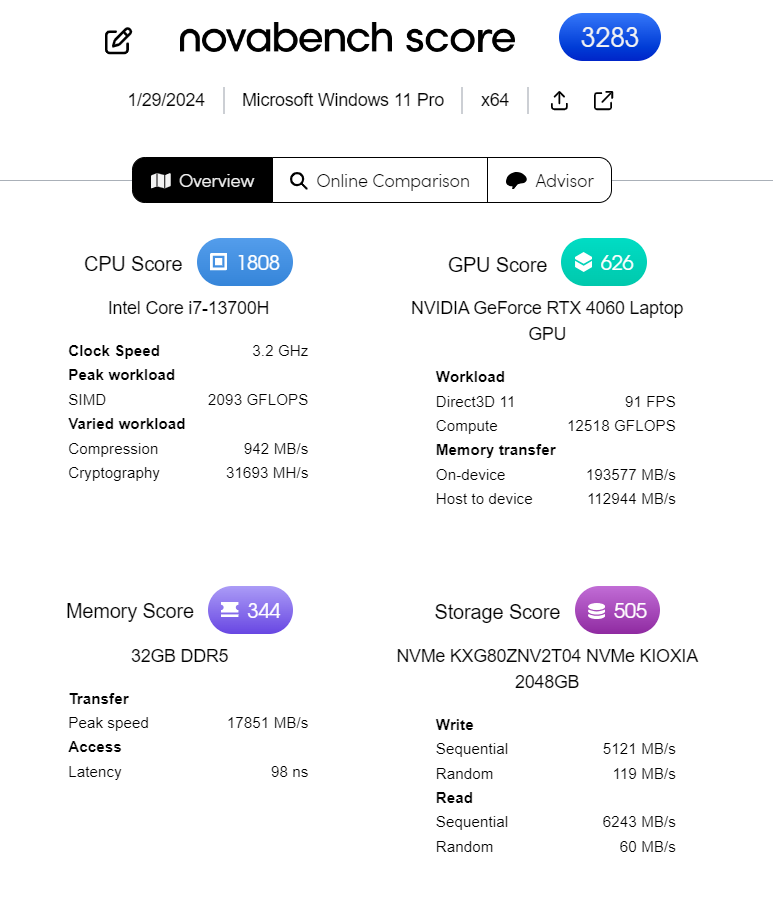
Task: Click the speech bubble Advisor icon
Action: (516, 181)
